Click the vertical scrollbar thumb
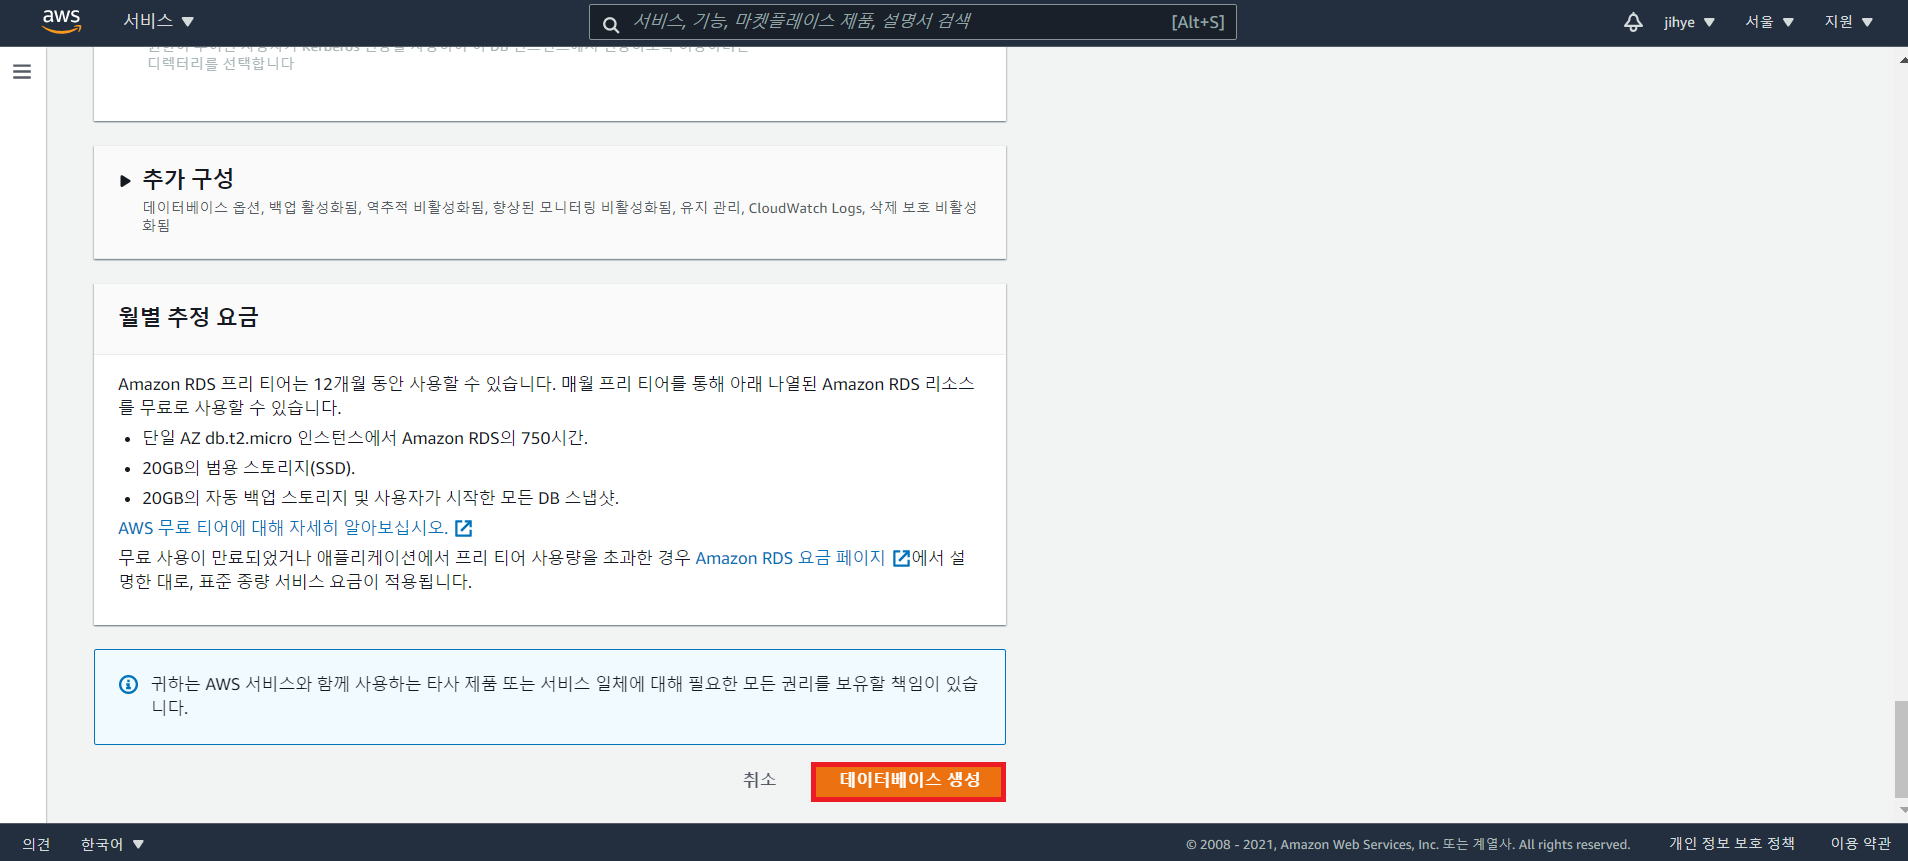The height and width of the screenshot is (861, 1908). [x=1901, y=748]
